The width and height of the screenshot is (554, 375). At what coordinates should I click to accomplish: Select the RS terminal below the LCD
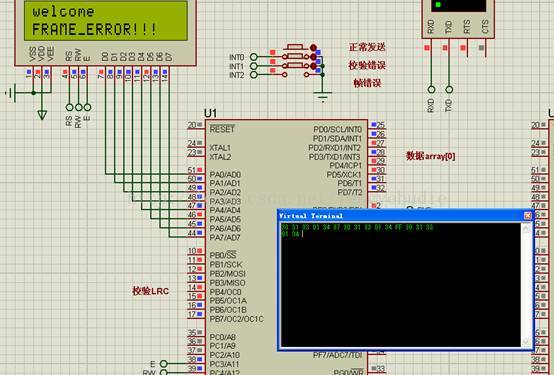tap(70, 107)
